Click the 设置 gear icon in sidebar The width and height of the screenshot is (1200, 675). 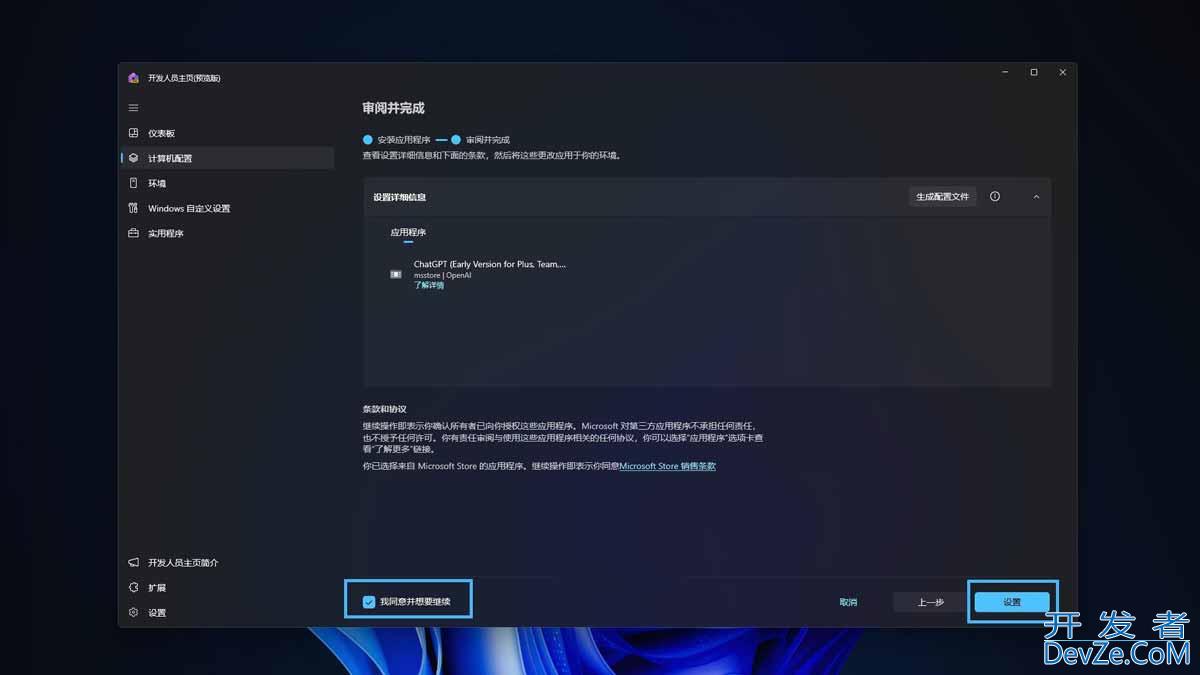coord(133,613)
